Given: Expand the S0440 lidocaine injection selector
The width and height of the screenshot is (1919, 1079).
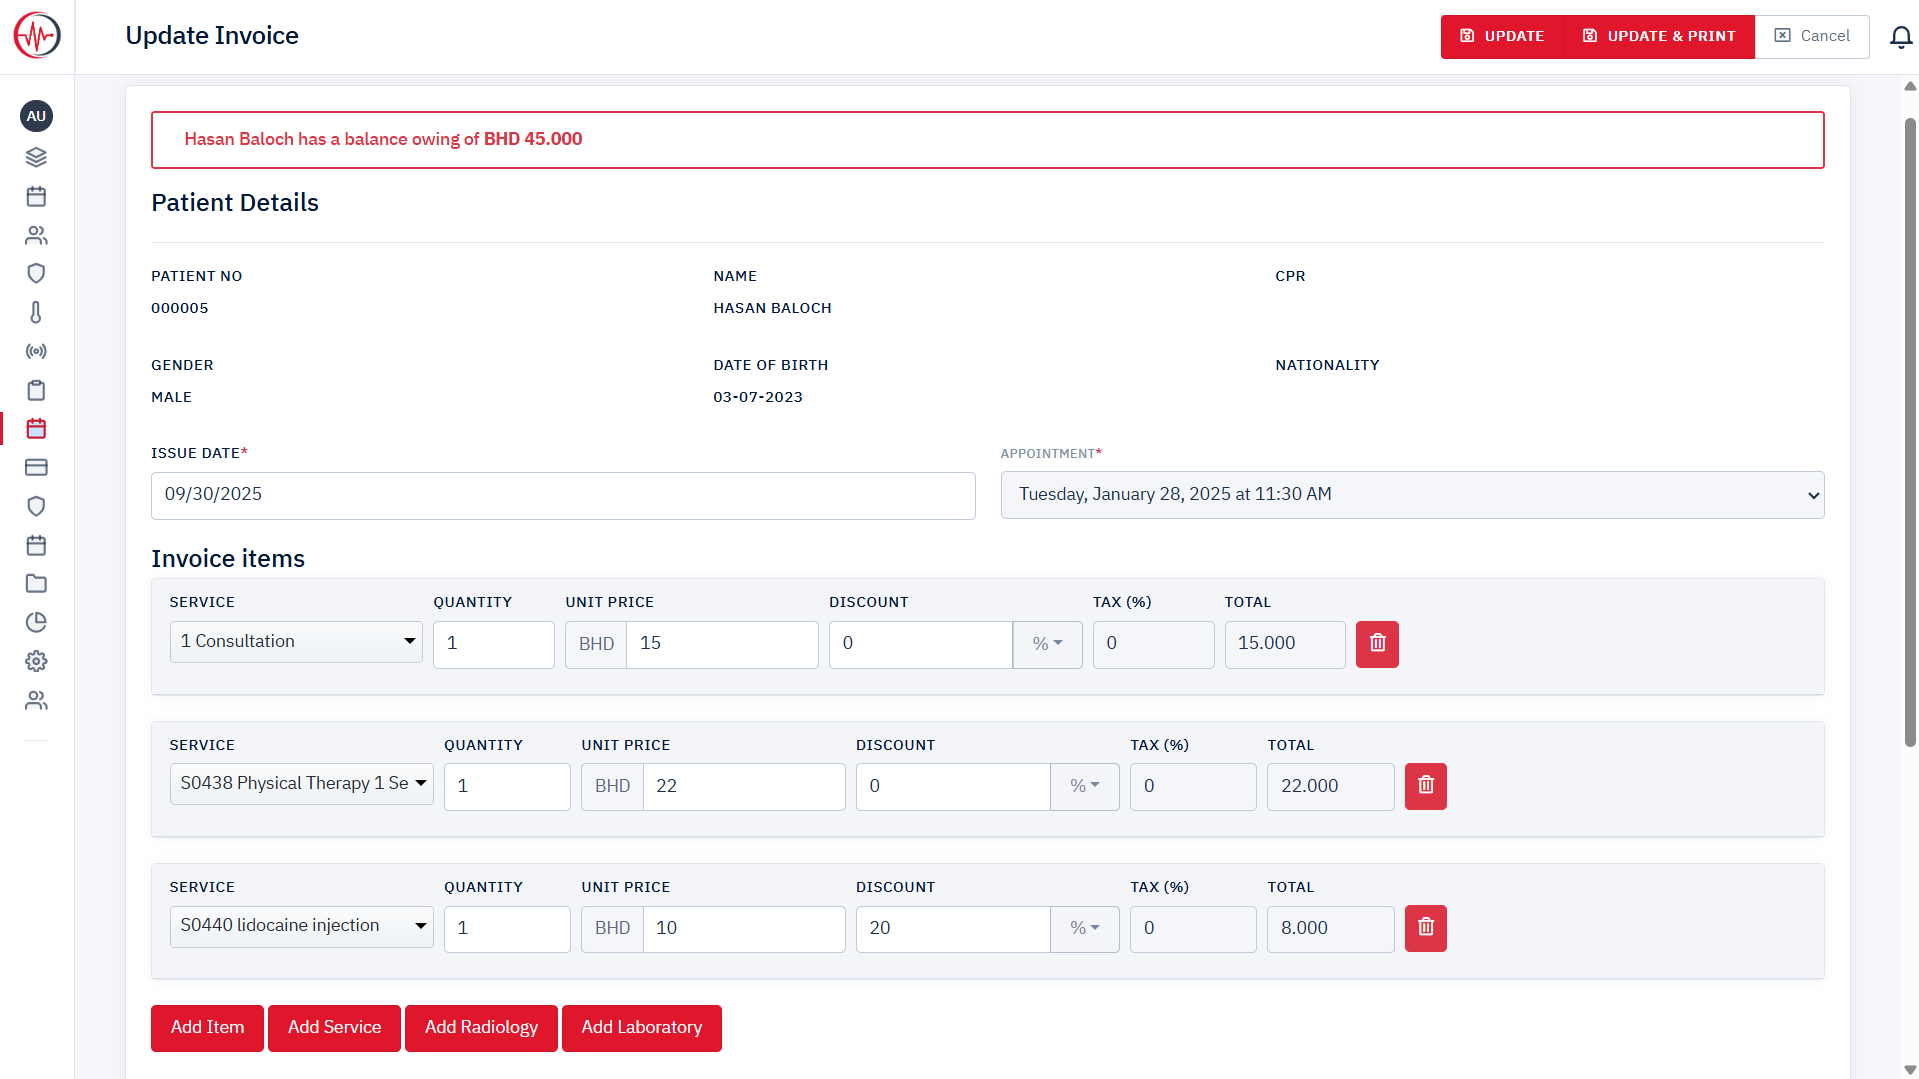Looking at the screenshot, I should click(301, 926).
